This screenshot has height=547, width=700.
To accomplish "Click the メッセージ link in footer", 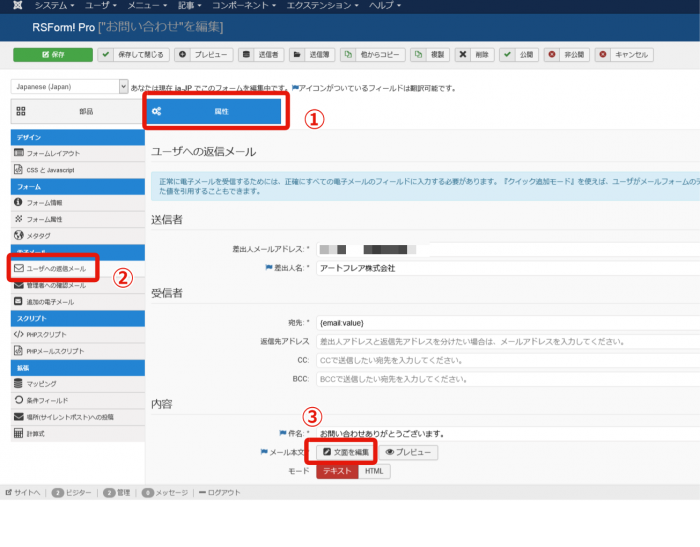I will tap(165, 493).
